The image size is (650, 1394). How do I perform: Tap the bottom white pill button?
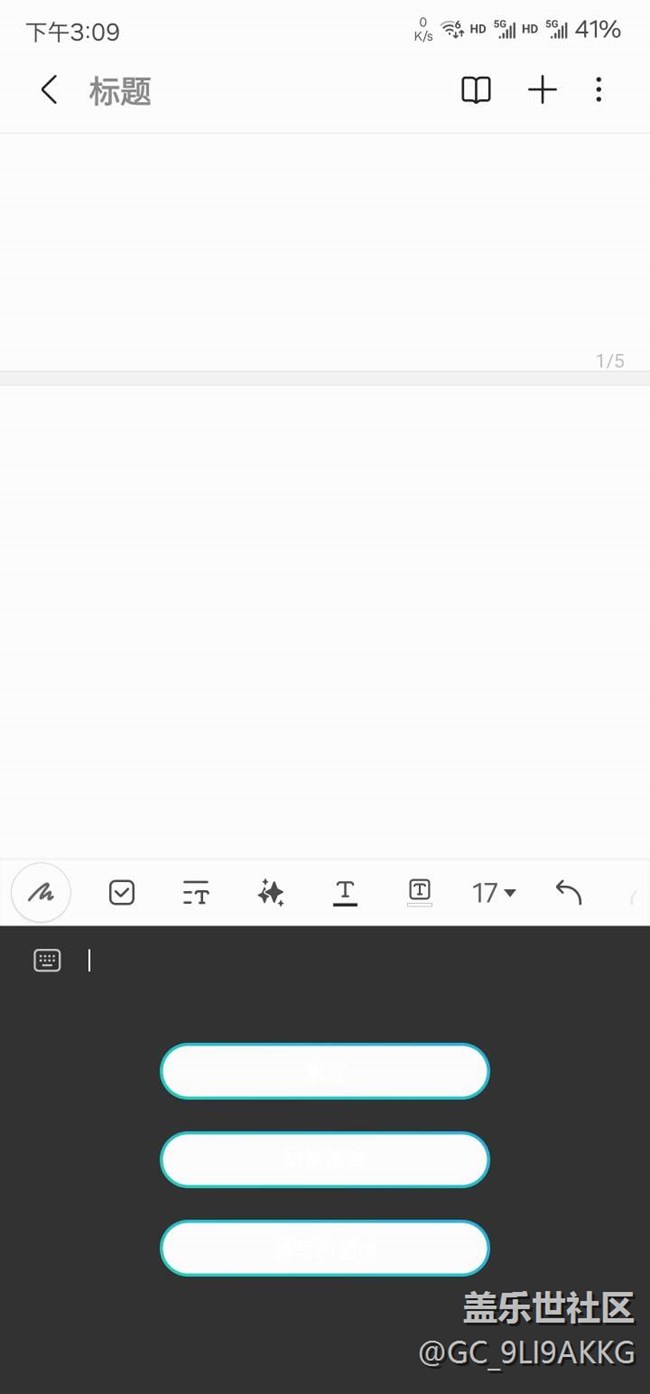[325, 1248]
